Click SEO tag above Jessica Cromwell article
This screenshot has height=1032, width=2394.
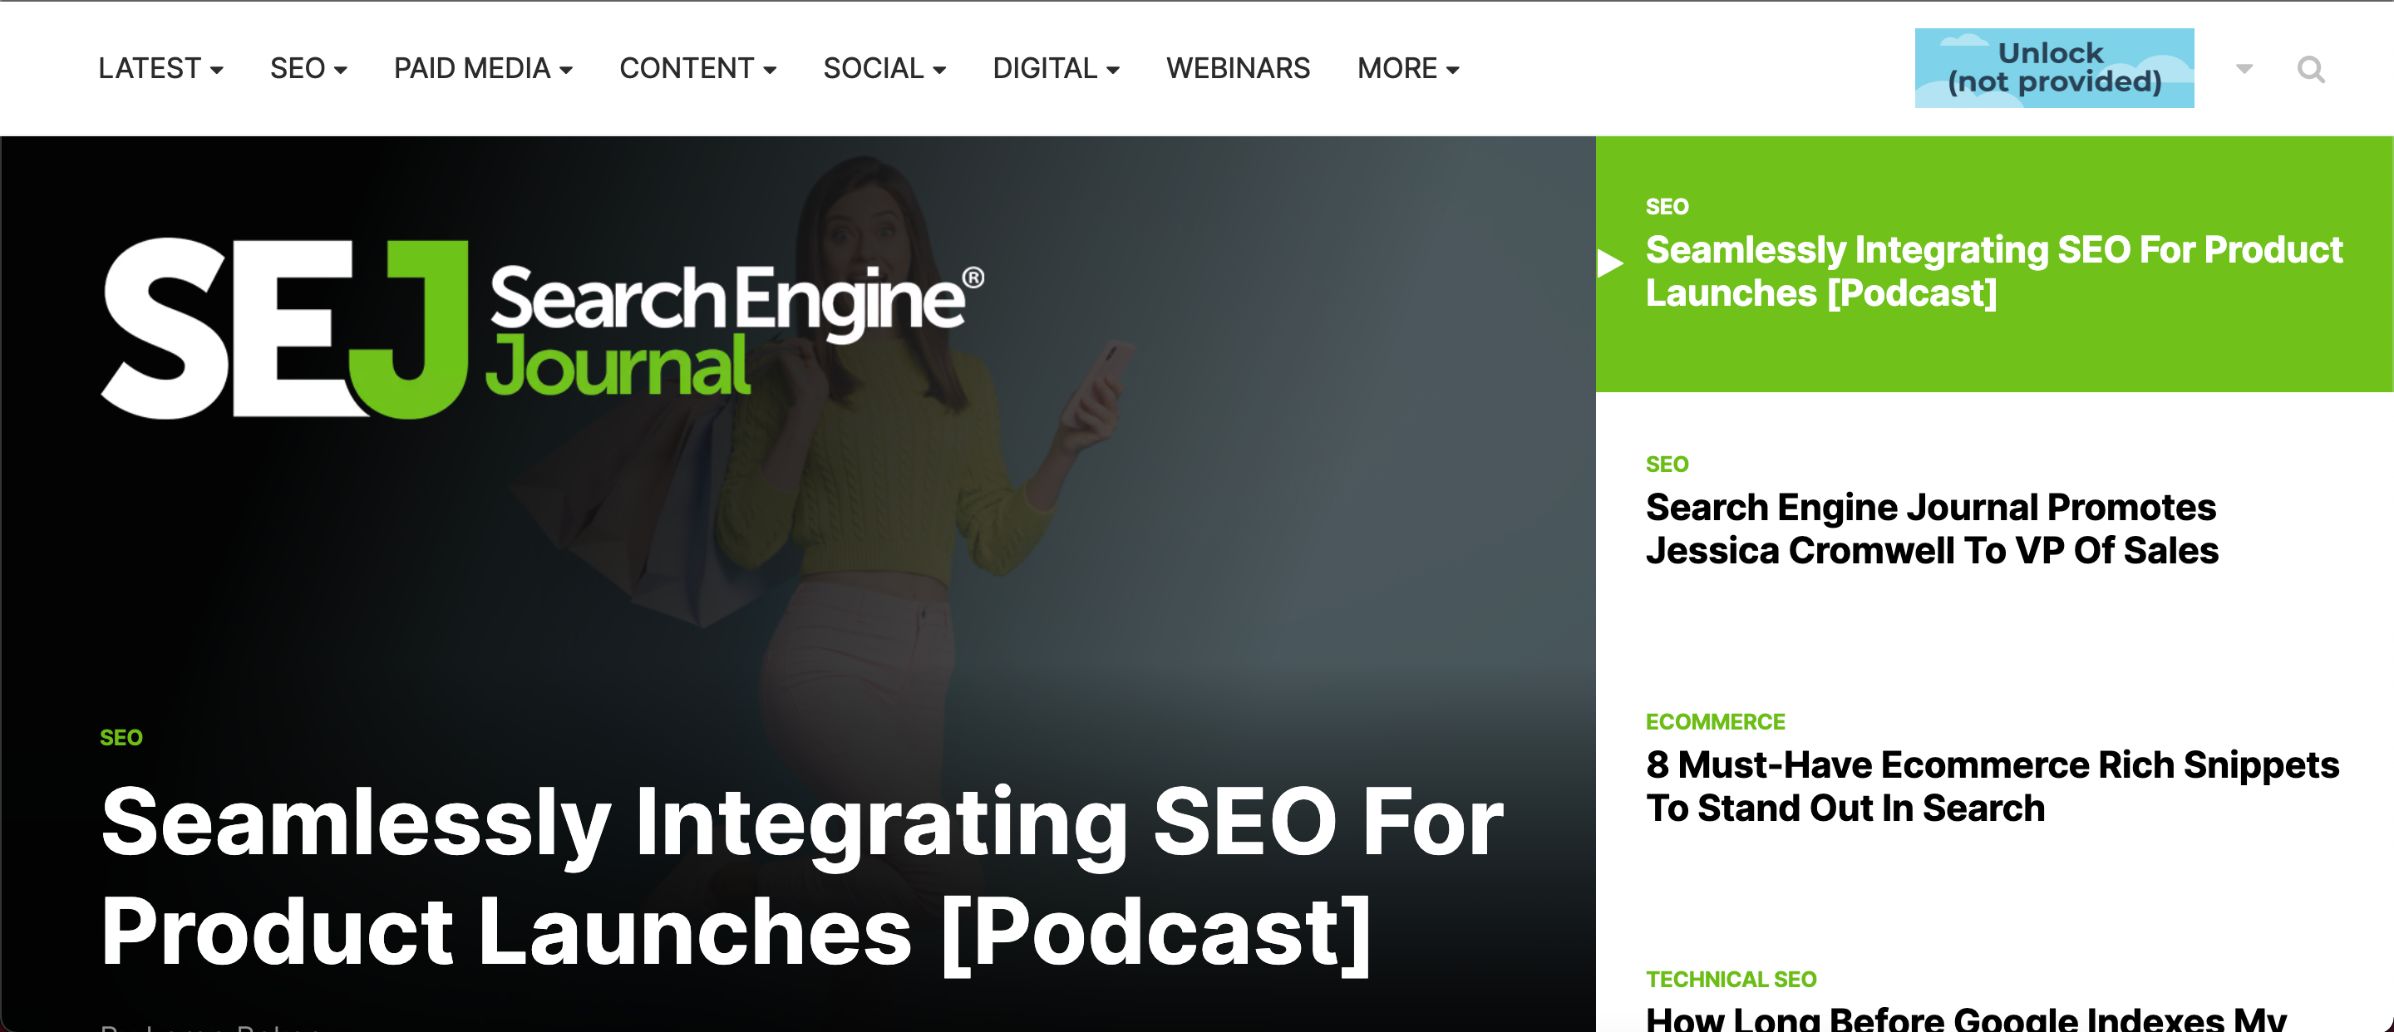[x=1667, y=465]
